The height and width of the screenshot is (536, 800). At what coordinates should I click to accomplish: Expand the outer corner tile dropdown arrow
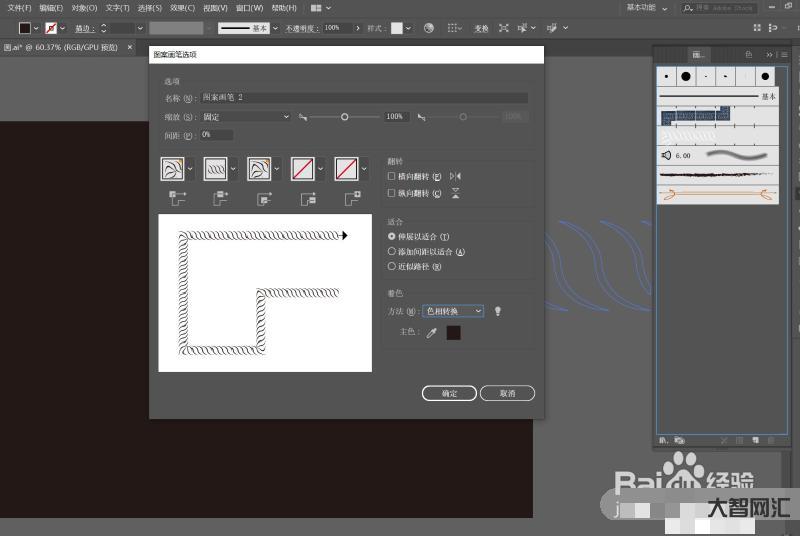pos(191,169)
